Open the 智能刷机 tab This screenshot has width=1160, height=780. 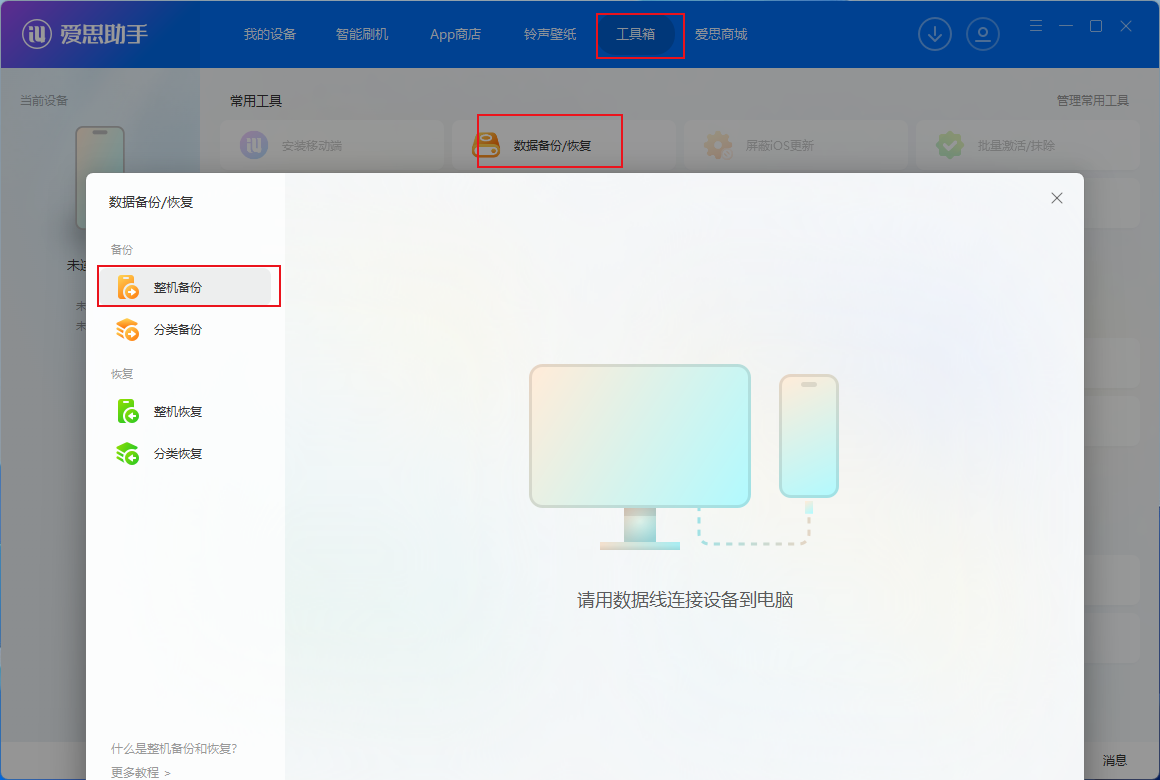362,34
